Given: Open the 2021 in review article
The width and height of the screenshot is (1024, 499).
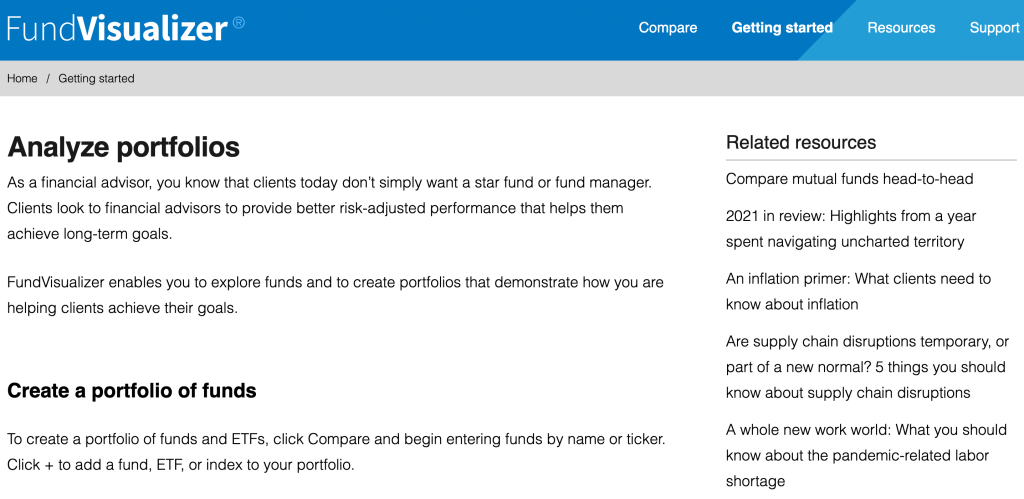Looking at the screenshot, I should [851, 228].
